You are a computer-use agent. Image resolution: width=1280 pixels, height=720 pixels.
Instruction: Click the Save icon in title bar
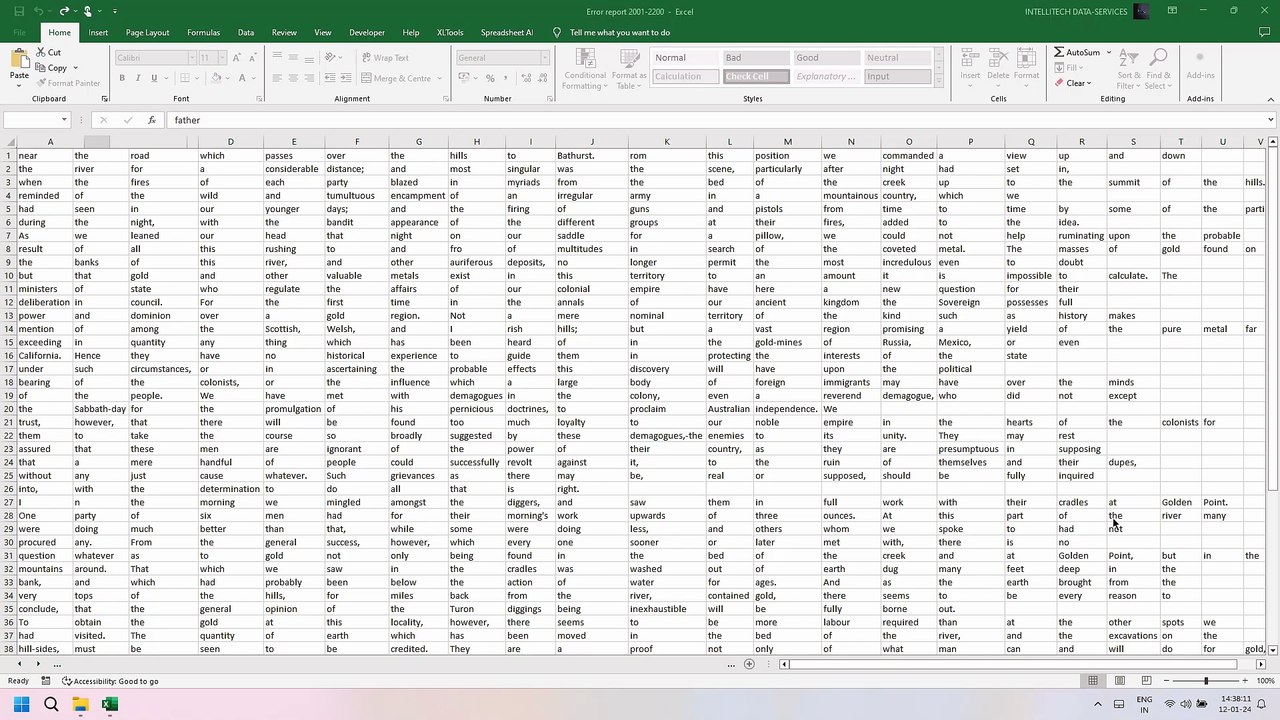[18, 11]
